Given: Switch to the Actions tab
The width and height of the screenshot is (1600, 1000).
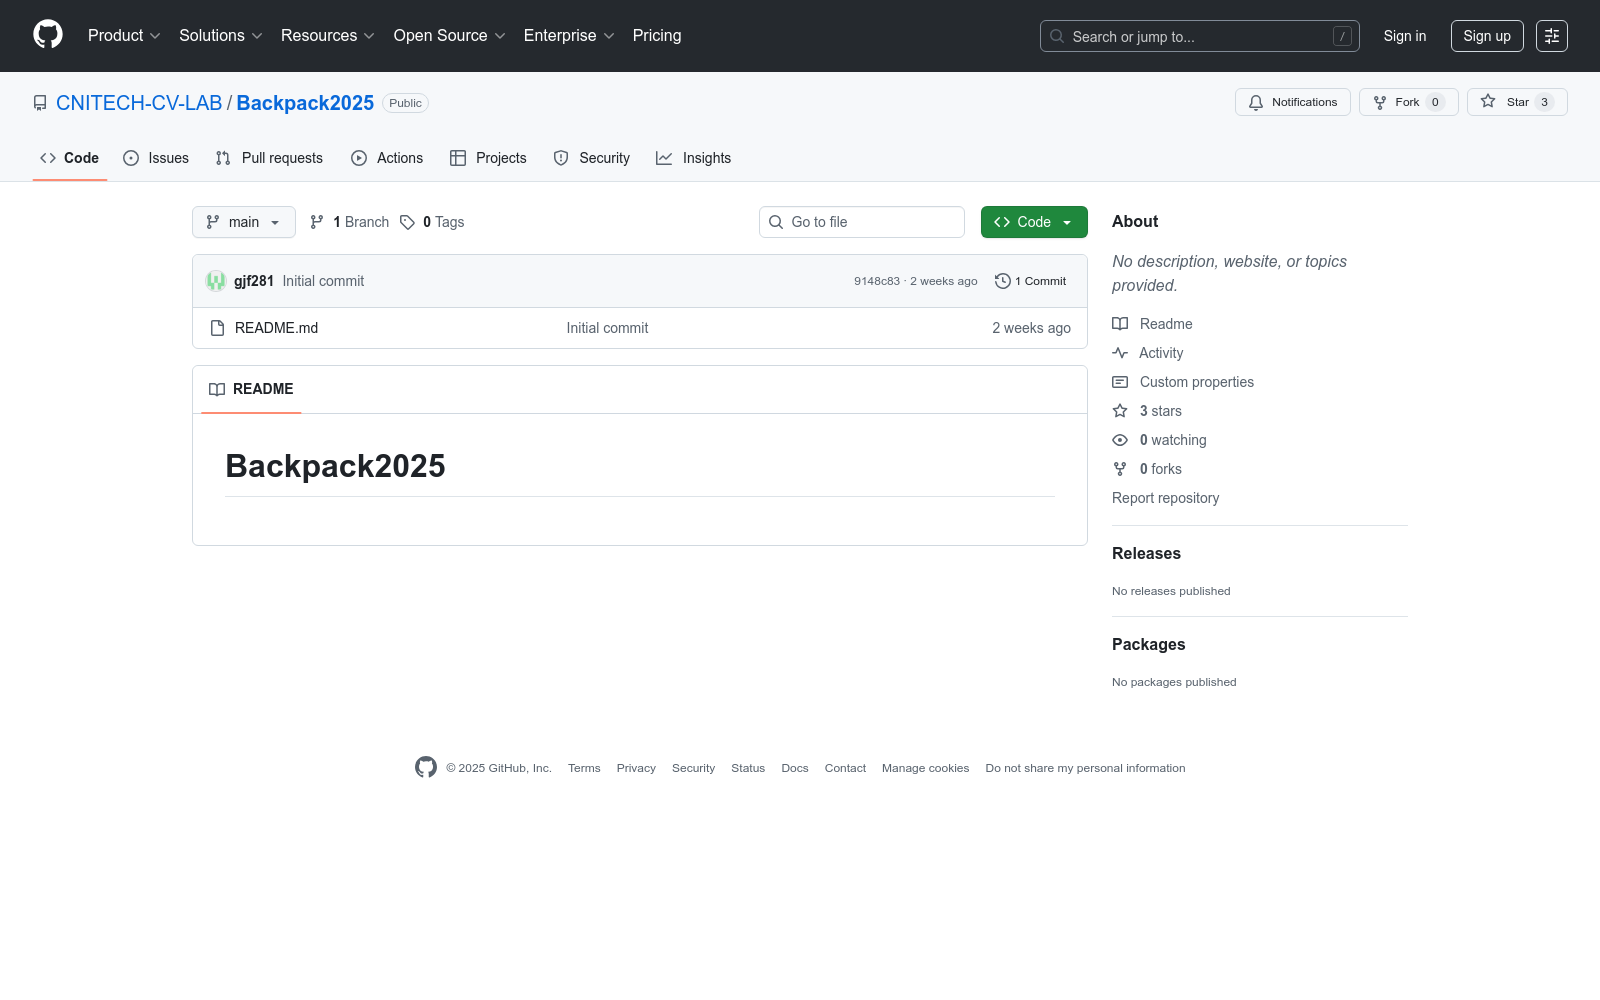Looking at the screenshot, I should tap(387, 158).
